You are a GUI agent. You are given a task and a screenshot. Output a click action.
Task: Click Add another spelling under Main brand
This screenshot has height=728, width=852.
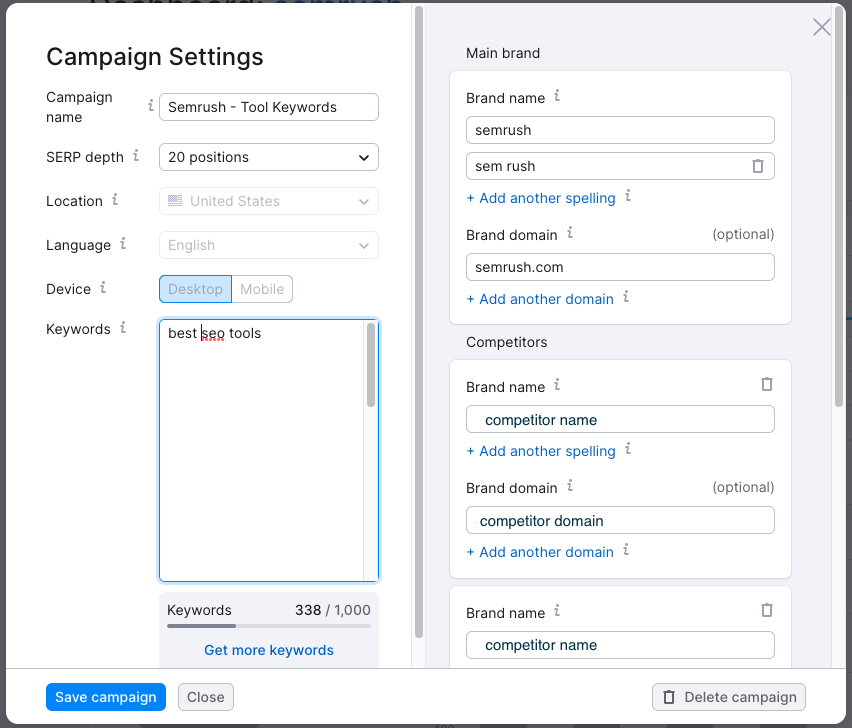pyautogui.click(x=541, y=198)
